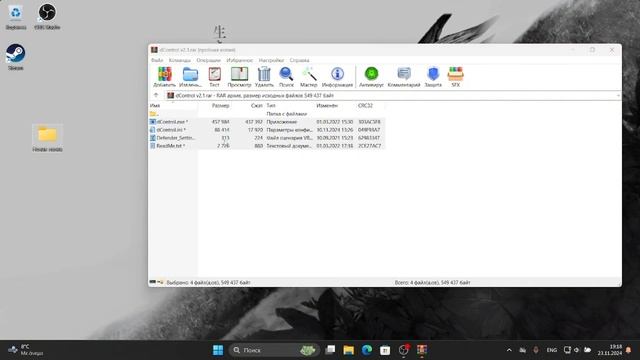This screenshot has width=640, height=360.
Task: Select OBS Studio desktop shortcut
Action: tap(47, 17)
